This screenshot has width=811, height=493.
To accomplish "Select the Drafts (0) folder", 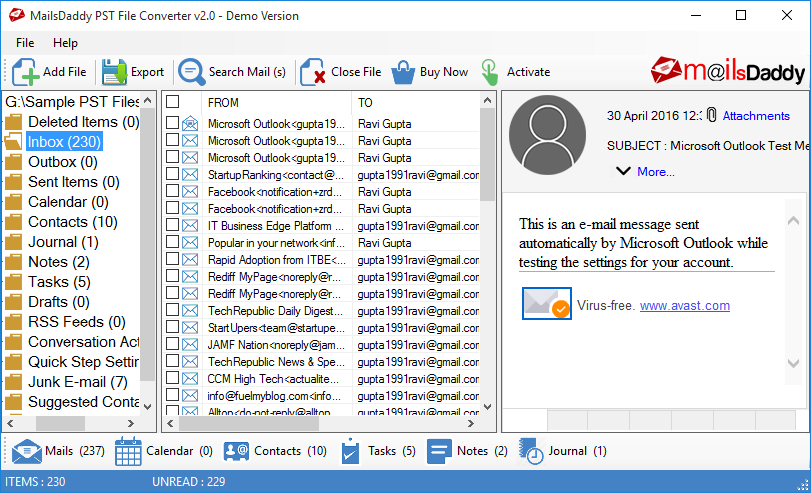I will point(58,302).
